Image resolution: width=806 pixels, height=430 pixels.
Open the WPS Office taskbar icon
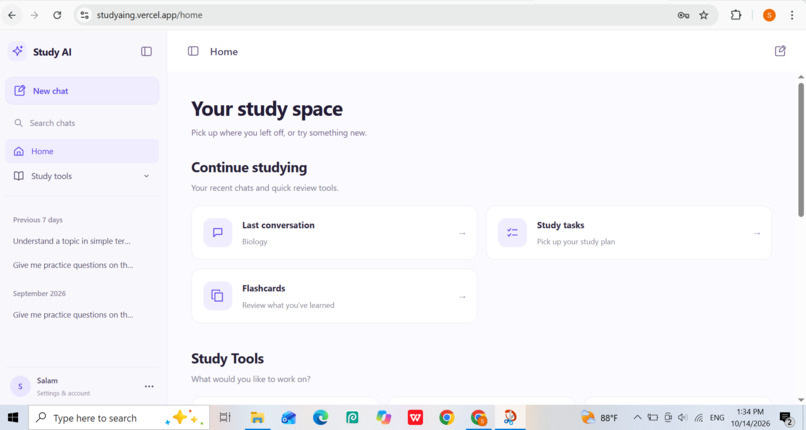415,418
